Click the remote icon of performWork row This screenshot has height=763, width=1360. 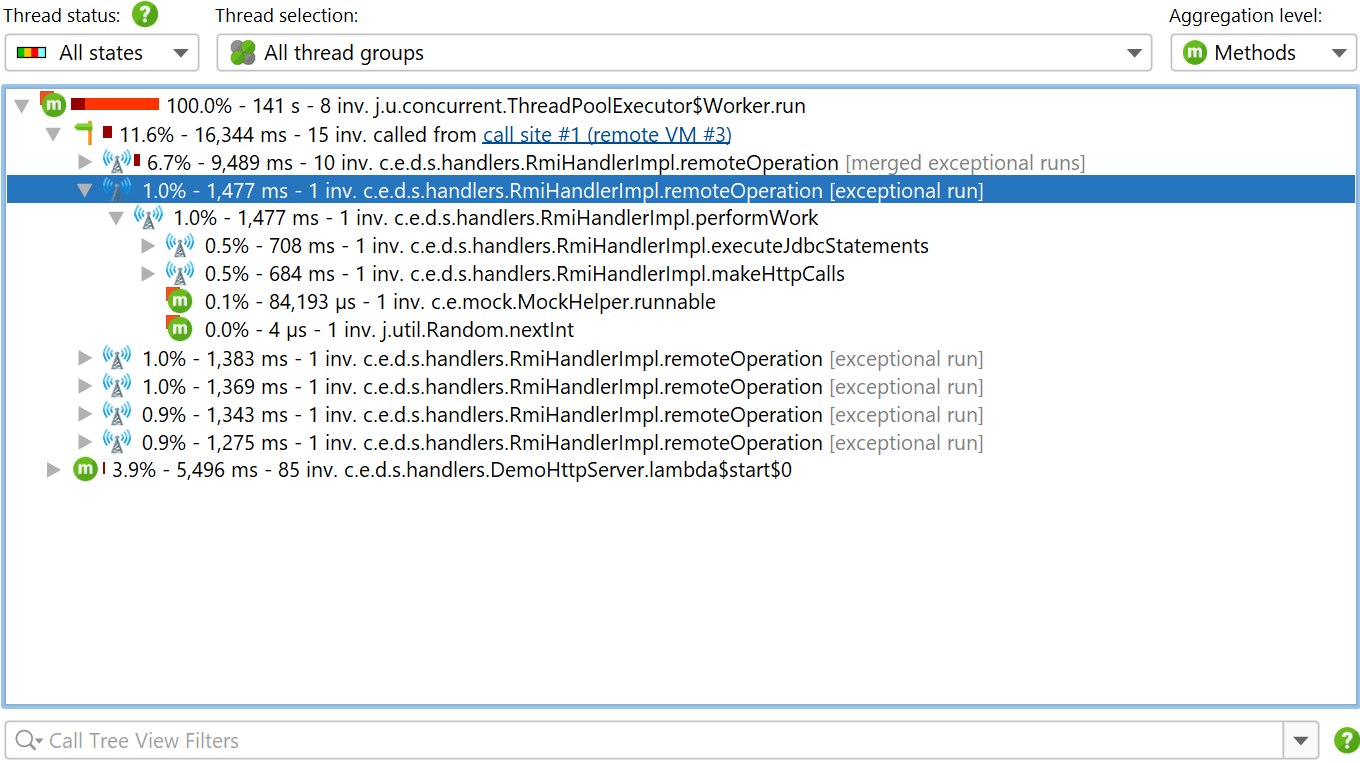pyautogui.click(x=148, y=217)
